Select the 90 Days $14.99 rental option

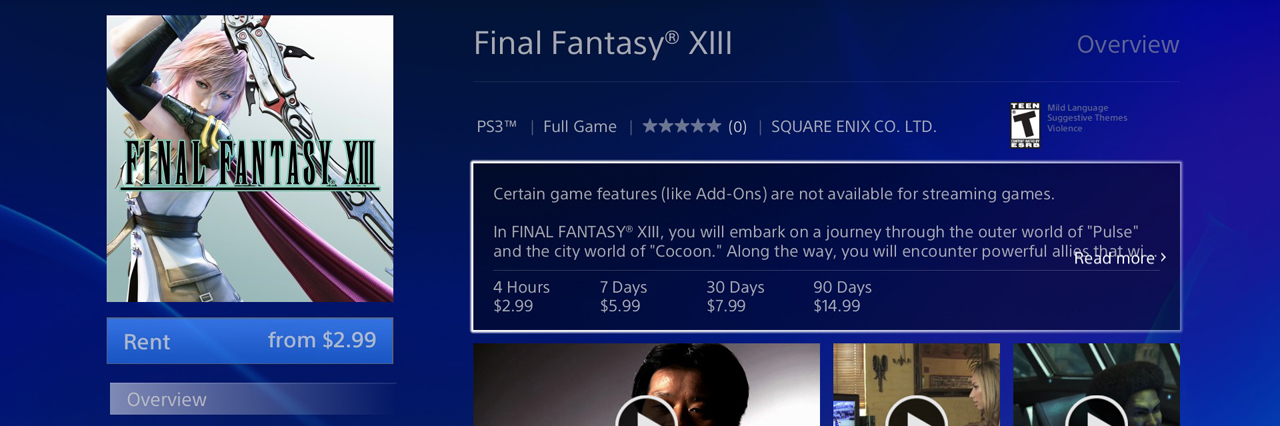coord(842,296)
